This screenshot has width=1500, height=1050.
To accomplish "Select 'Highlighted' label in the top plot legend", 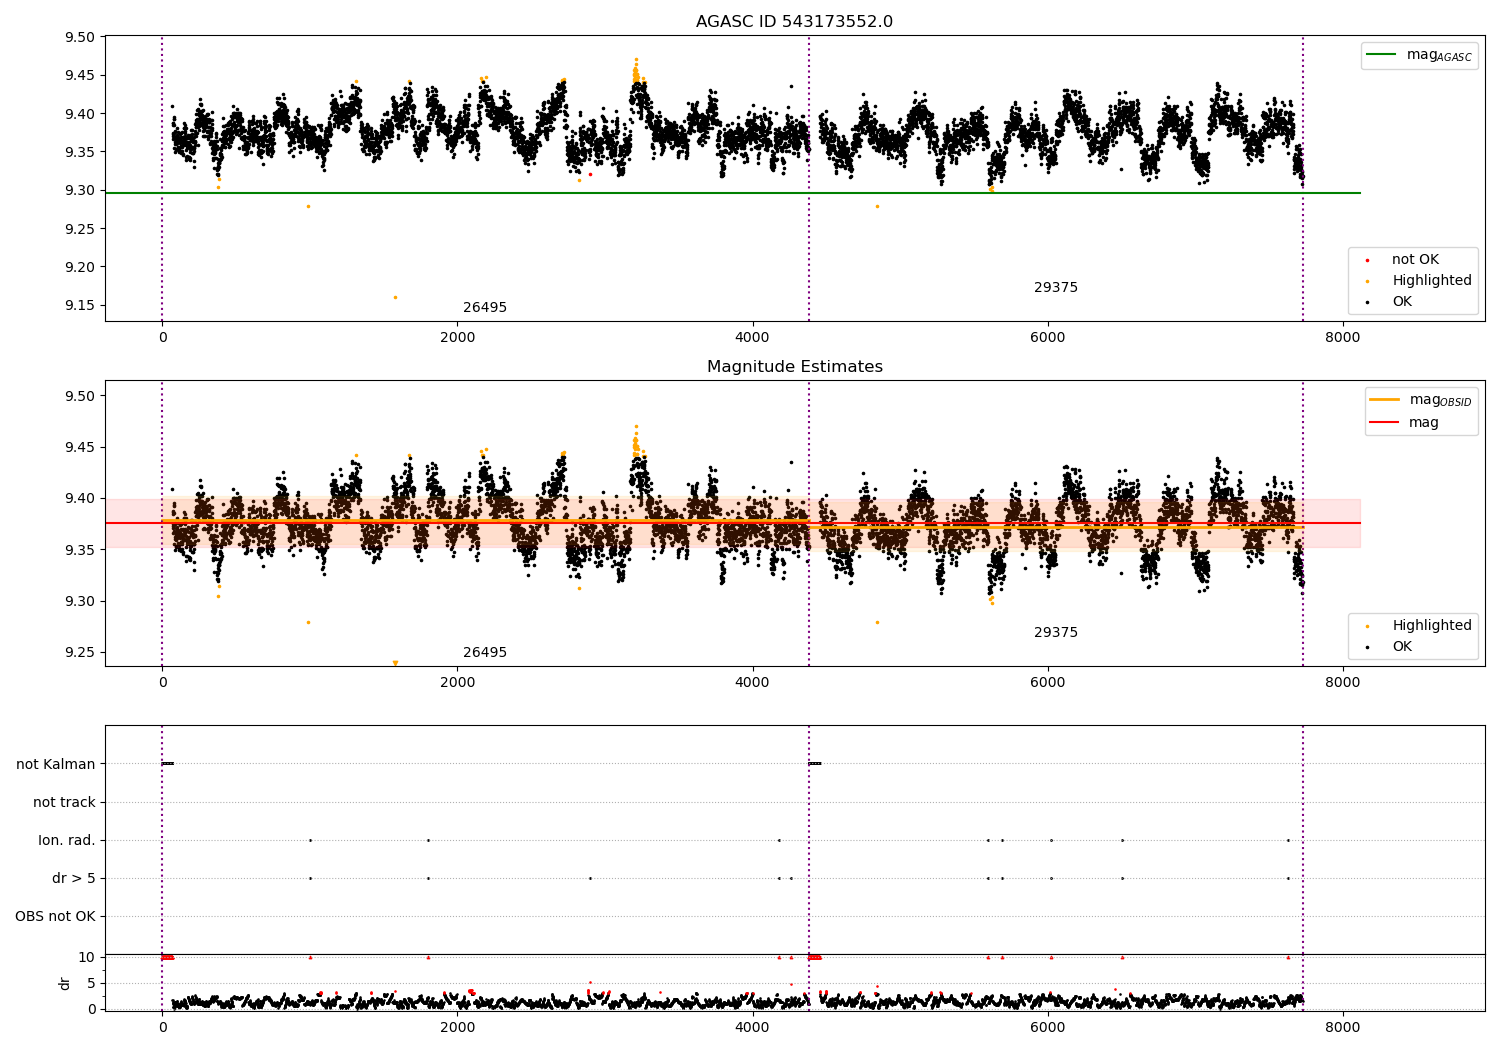I will [1432, 281].
